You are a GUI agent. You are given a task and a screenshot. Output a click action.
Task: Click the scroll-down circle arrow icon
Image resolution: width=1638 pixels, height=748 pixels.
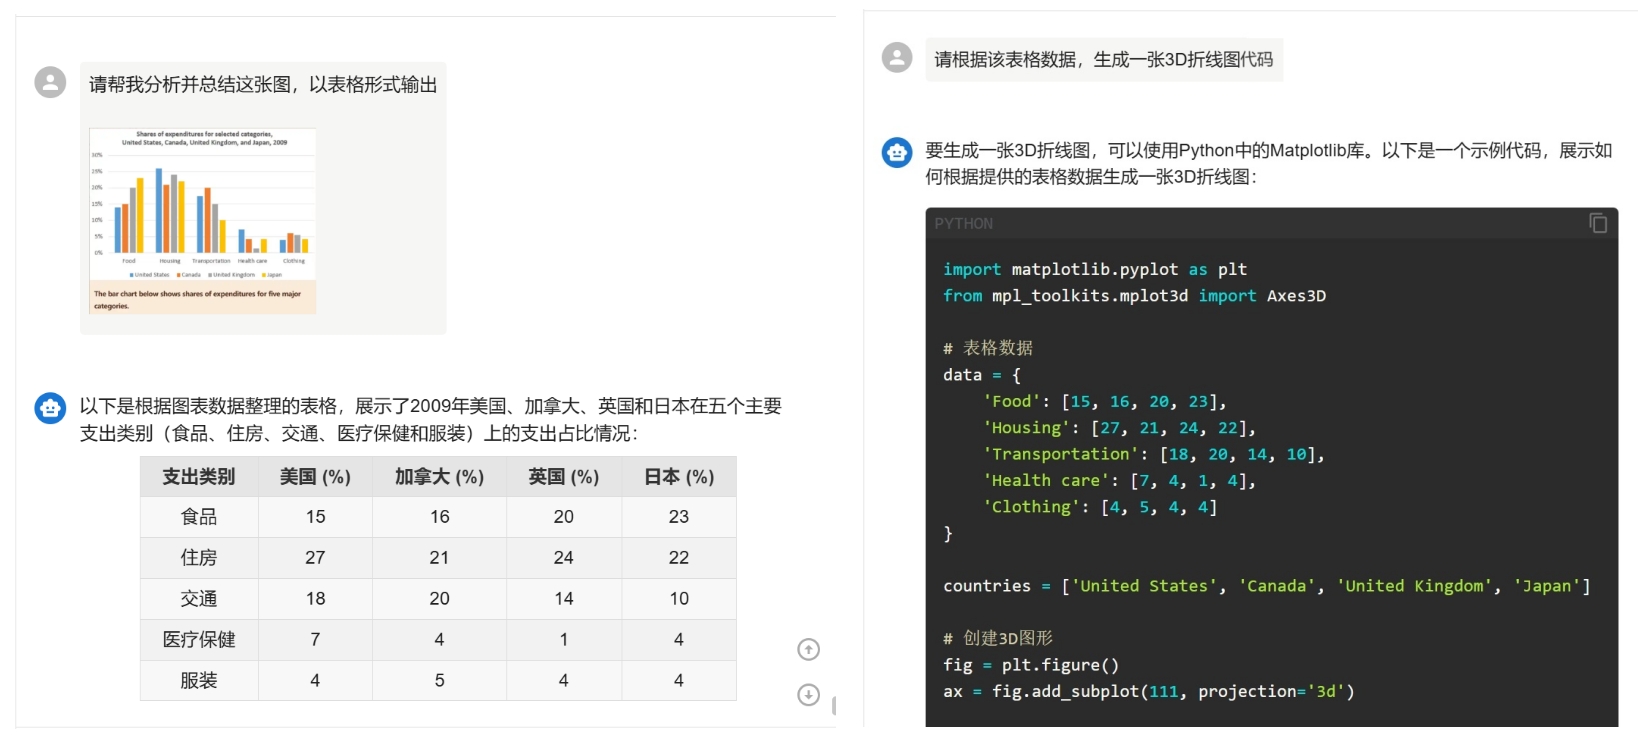(x=808, y=695)
